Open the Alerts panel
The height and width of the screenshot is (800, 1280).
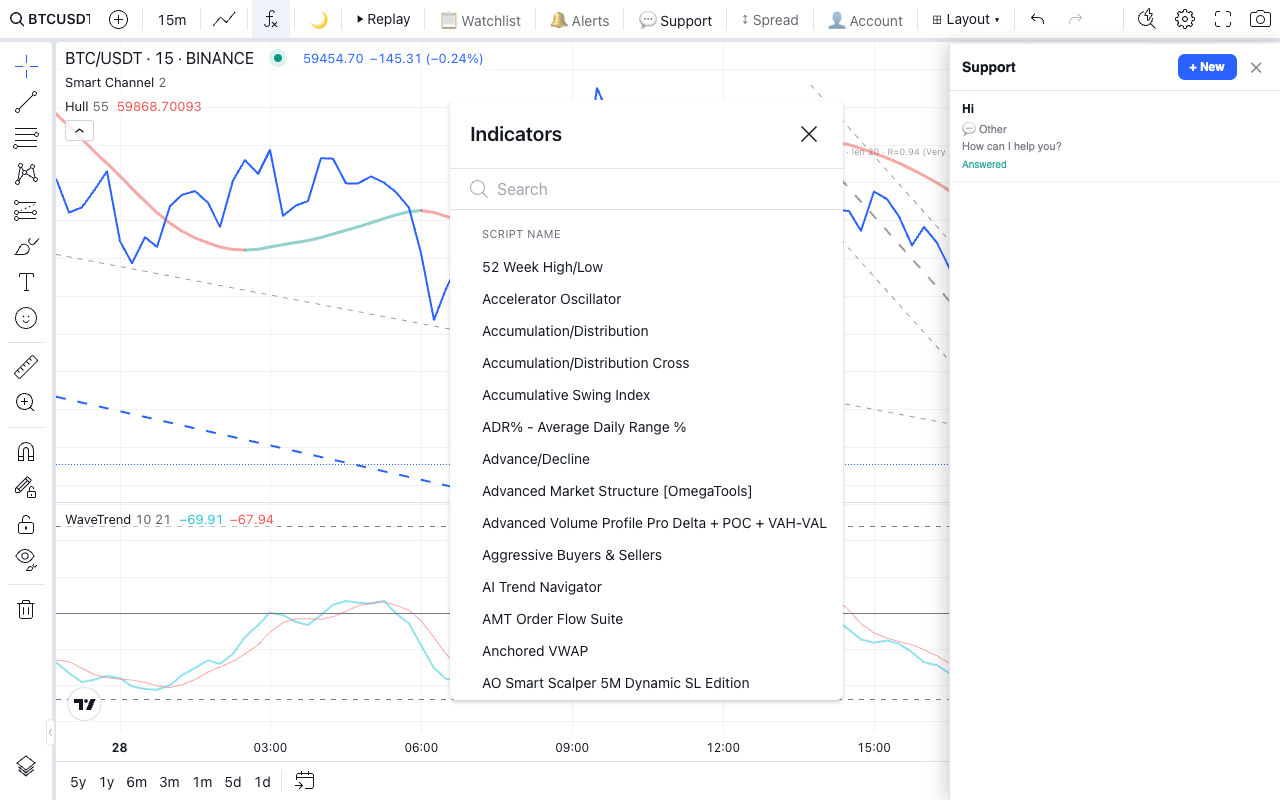click(580, 19)
